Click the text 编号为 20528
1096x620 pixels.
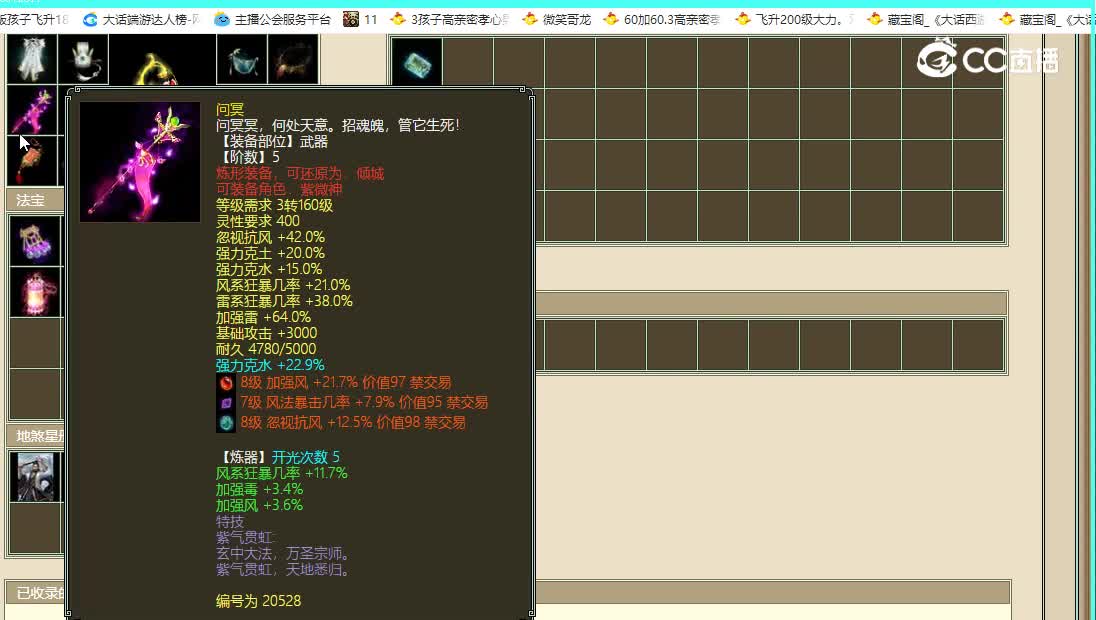pyautogui.click(x=258, y=601)
